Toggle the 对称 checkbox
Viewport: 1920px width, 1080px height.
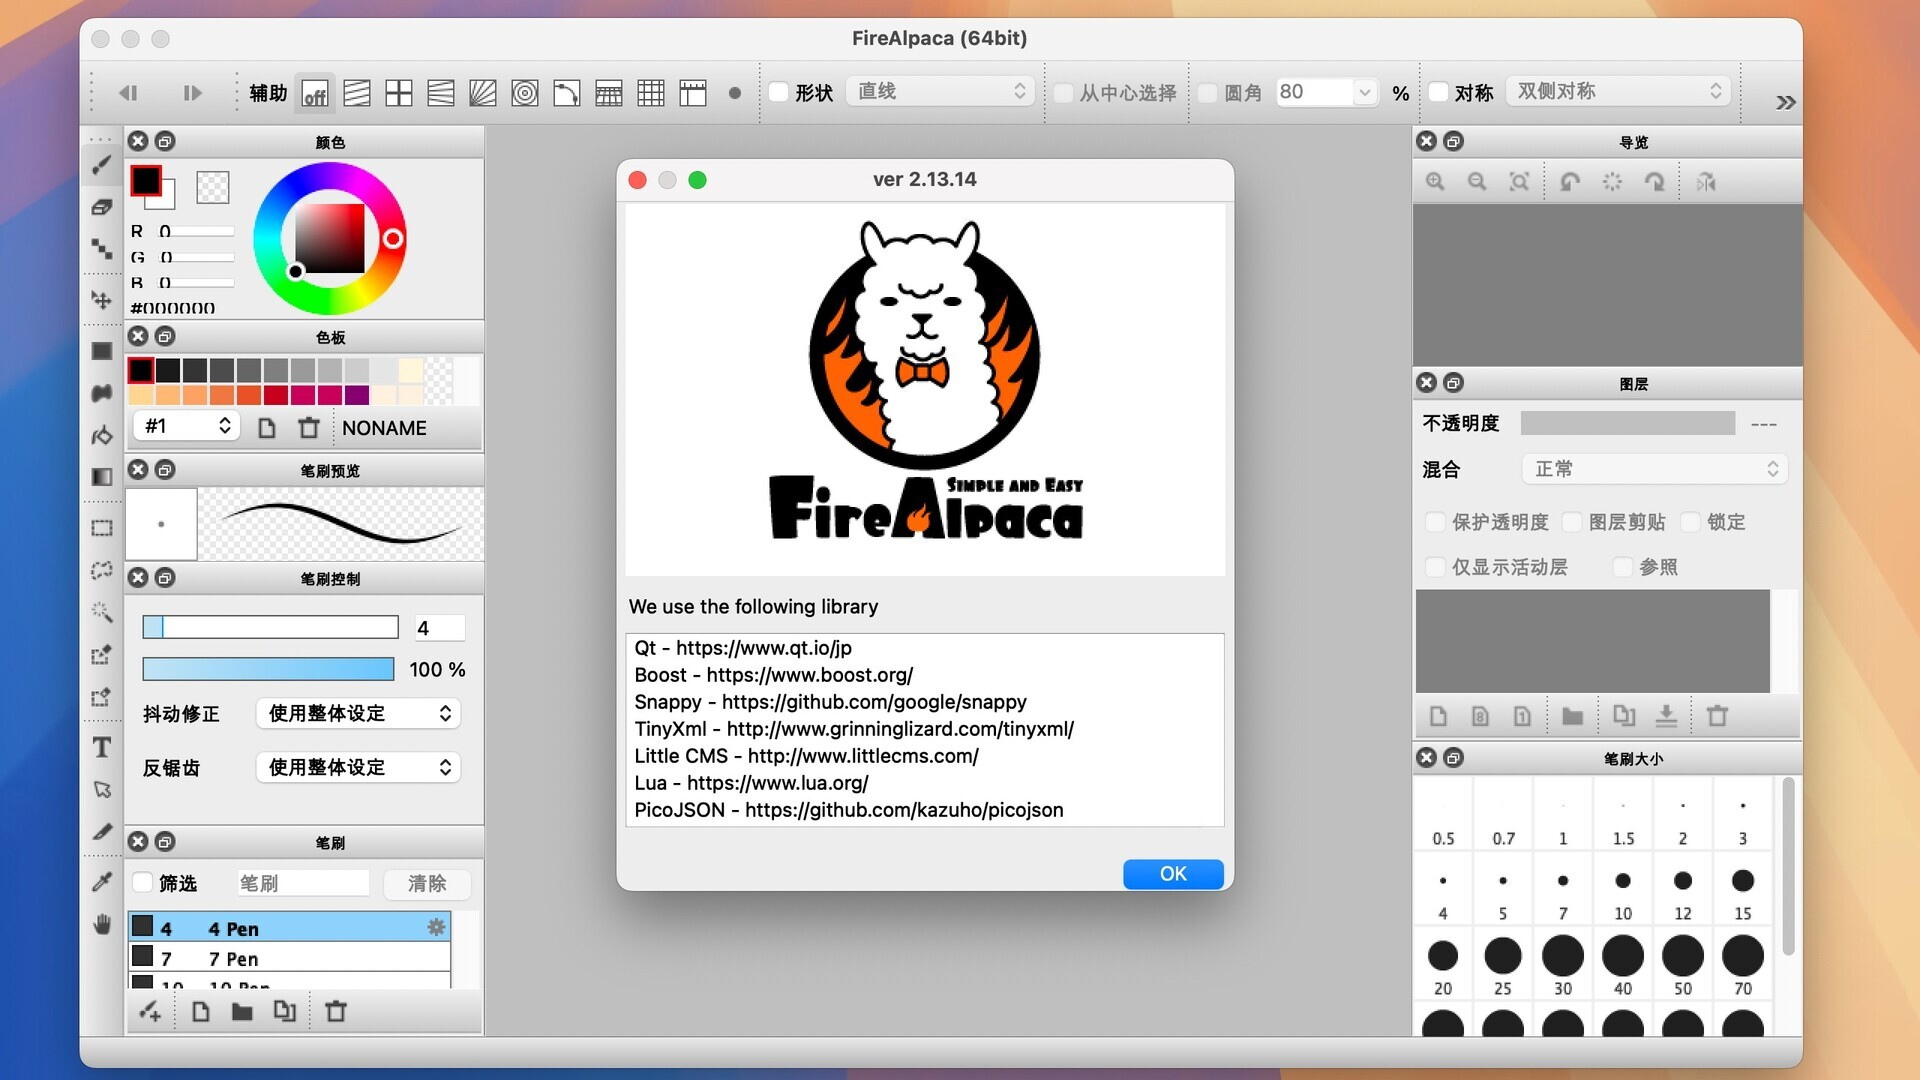click(1438, 92)
